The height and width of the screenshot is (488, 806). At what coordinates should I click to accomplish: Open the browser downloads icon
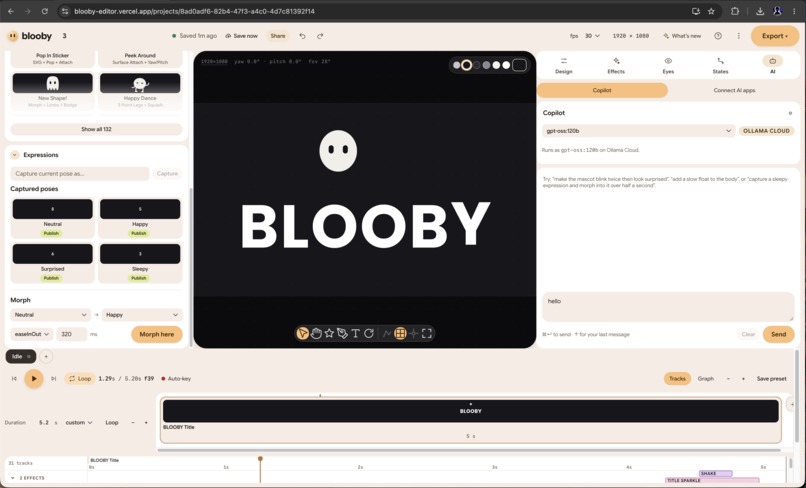click(760, 11)
